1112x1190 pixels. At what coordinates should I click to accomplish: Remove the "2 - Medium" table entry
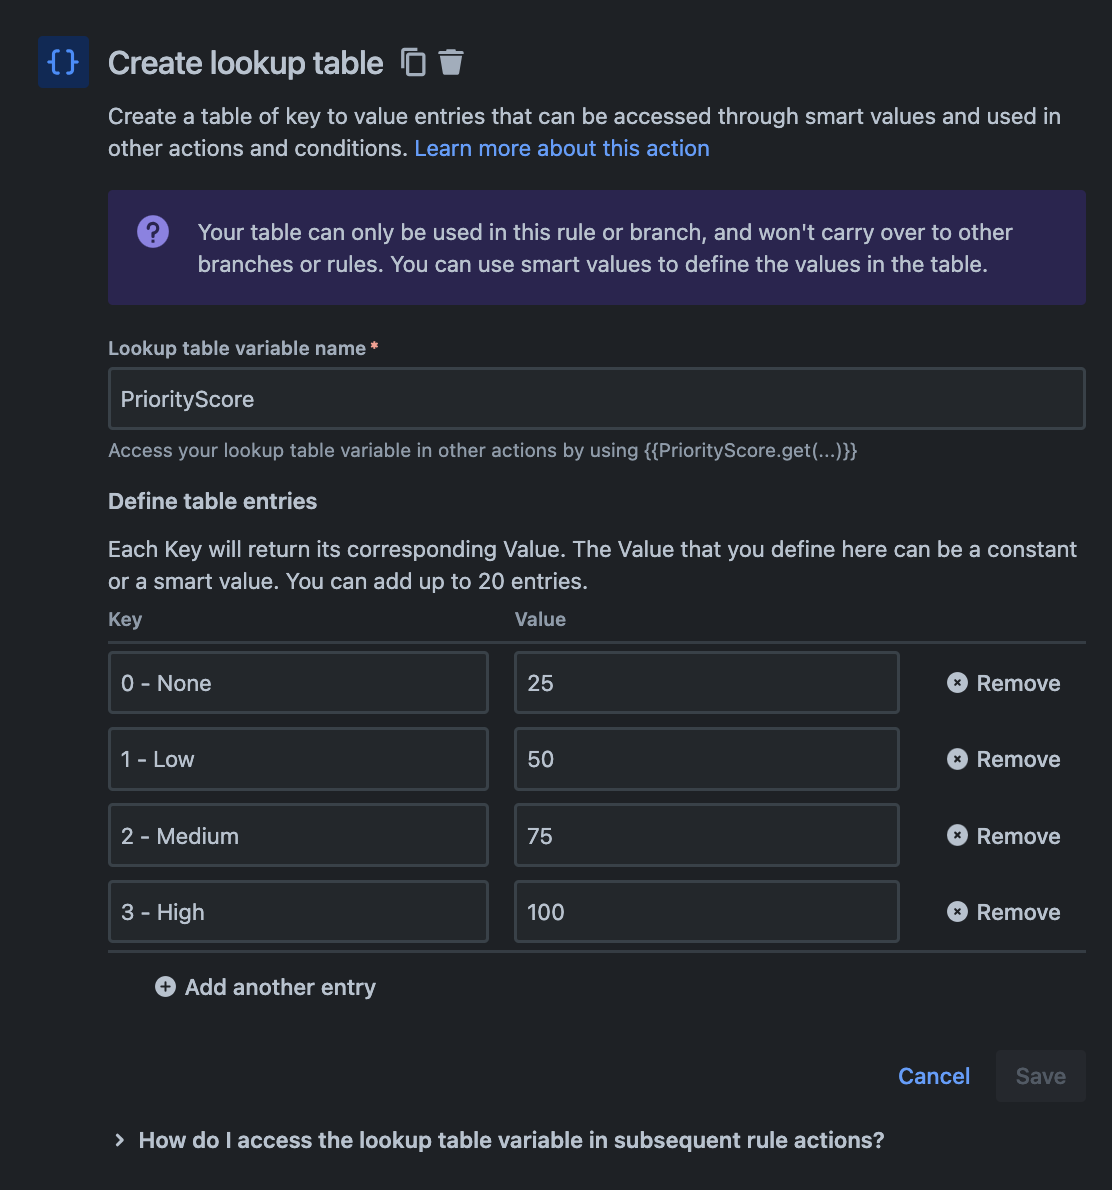[x=1003, y=836]
